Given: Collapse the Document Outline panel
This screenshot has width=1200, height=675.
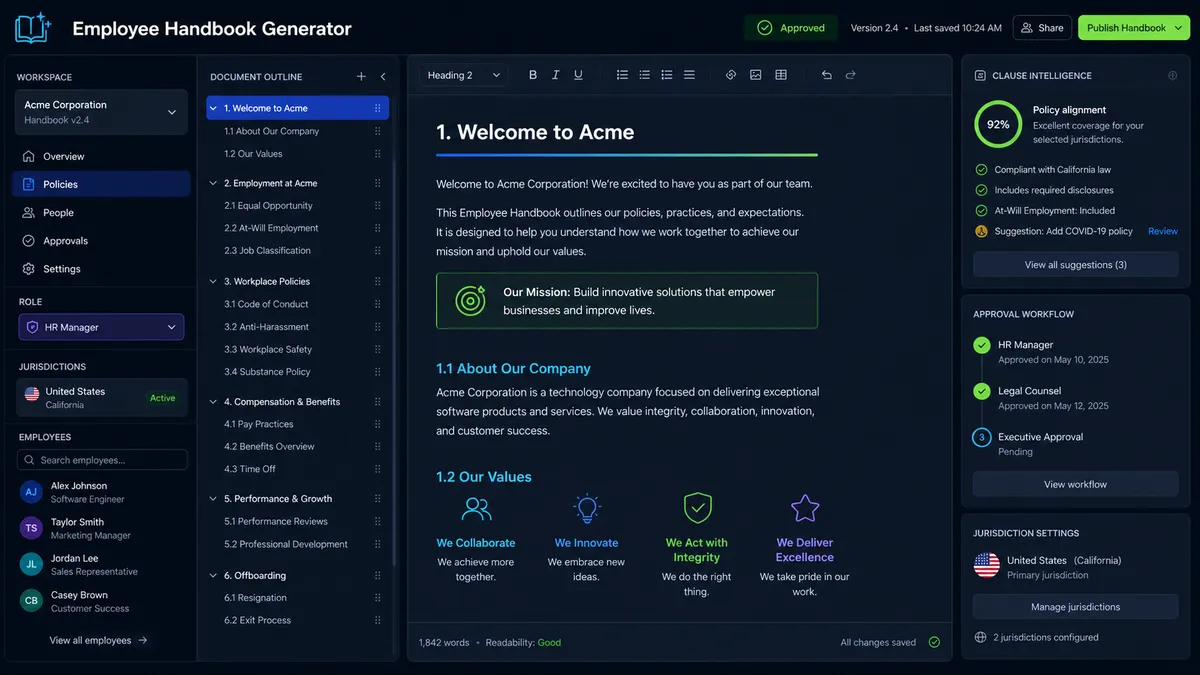Looking at the screenshot, I should click(x=383, y=77).
